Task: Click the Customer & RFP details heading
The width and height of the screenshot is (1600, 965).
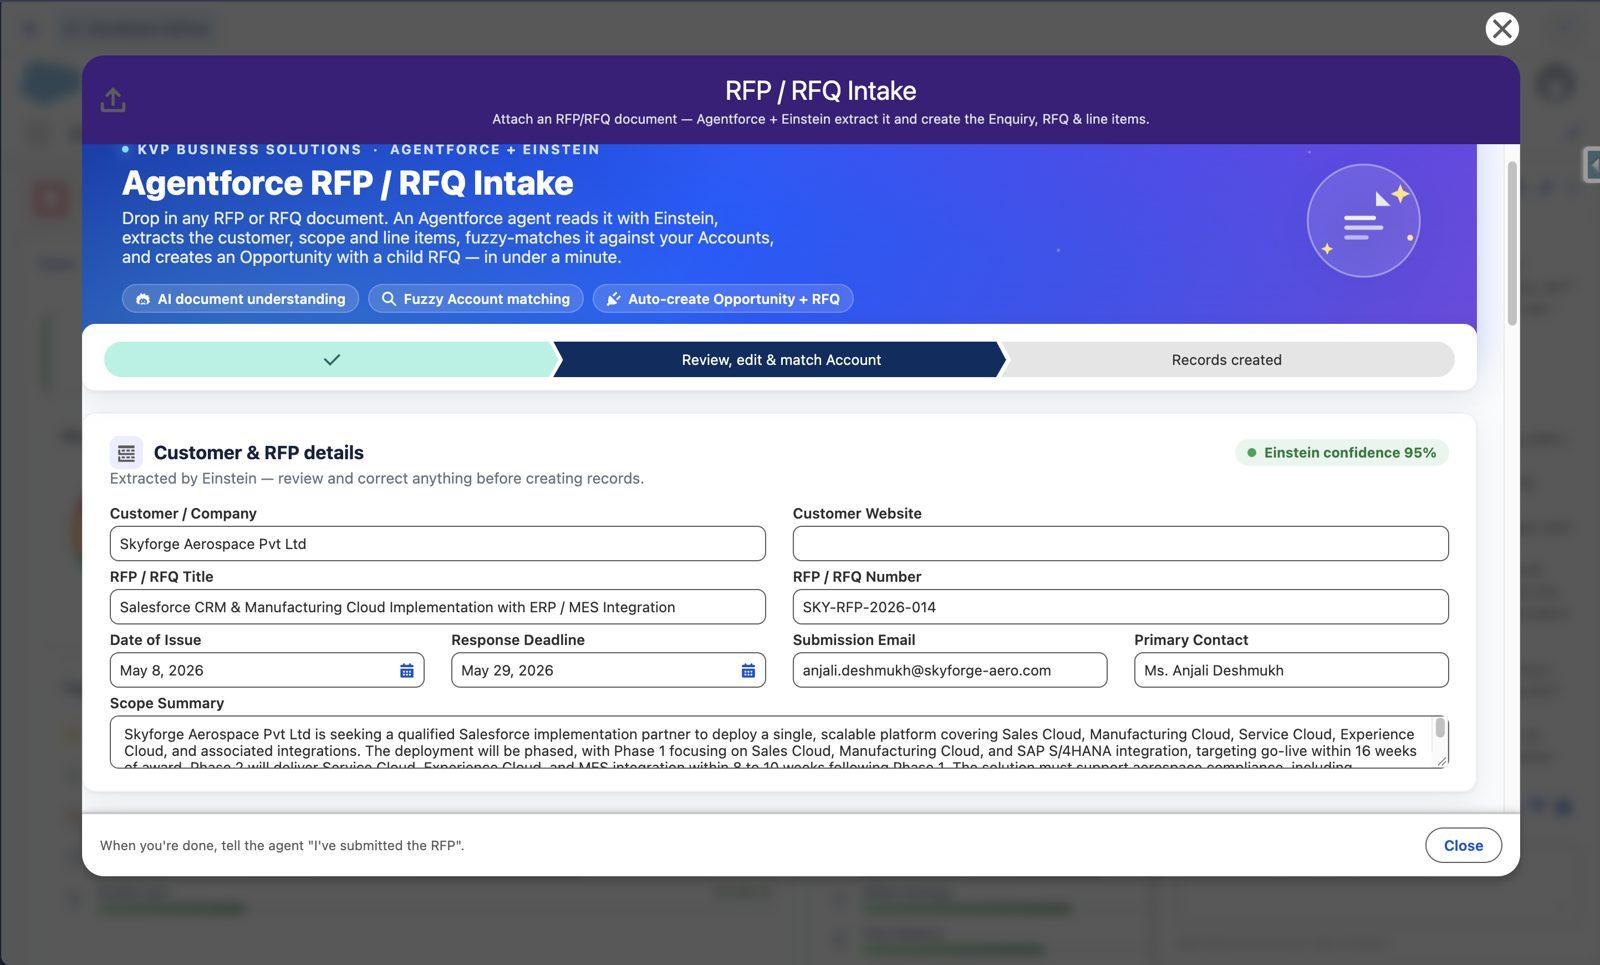Action: click(x=259, y=453)
